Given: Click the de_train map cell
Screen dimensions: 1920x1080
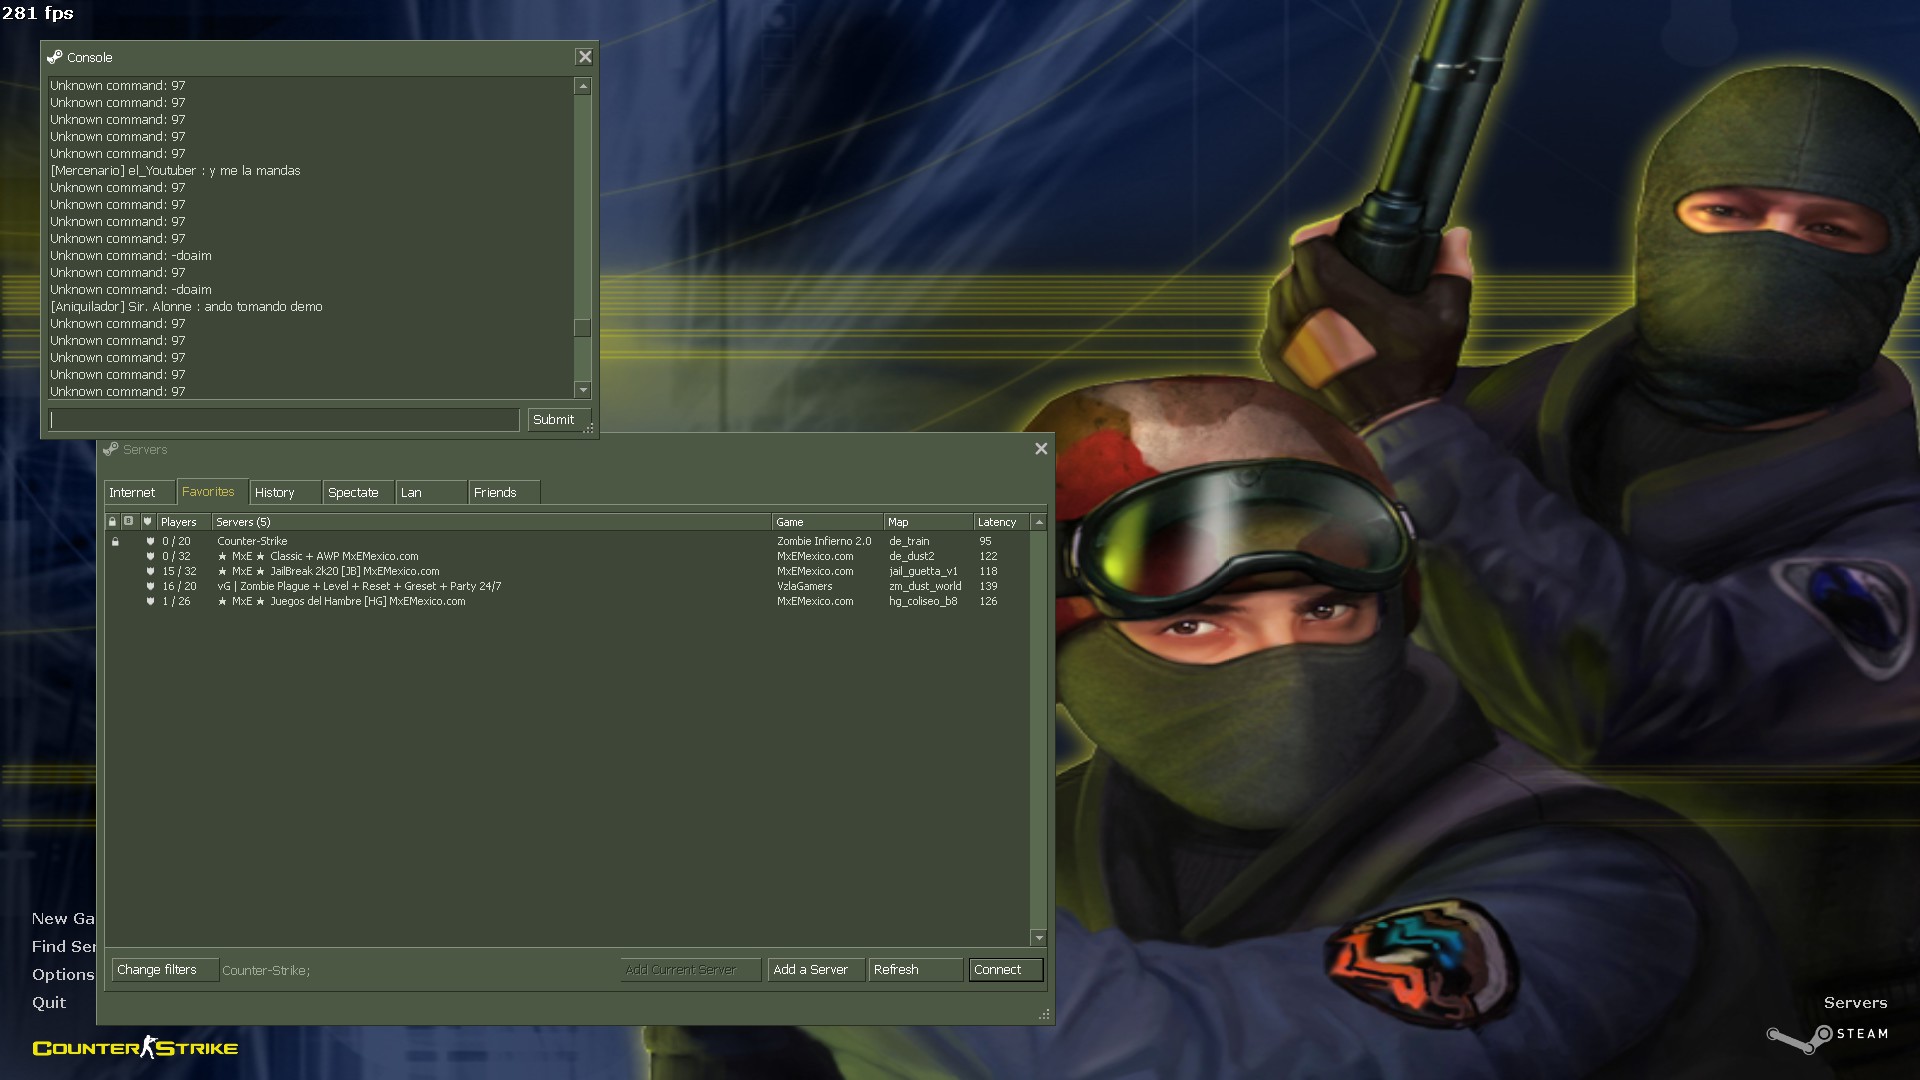Looking at the screenshot, I should (x=909, y=541).
